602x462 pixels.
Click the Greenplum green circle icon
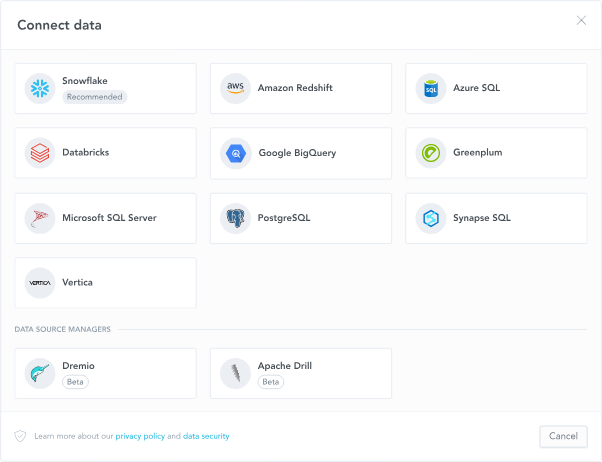coord(431,153)
